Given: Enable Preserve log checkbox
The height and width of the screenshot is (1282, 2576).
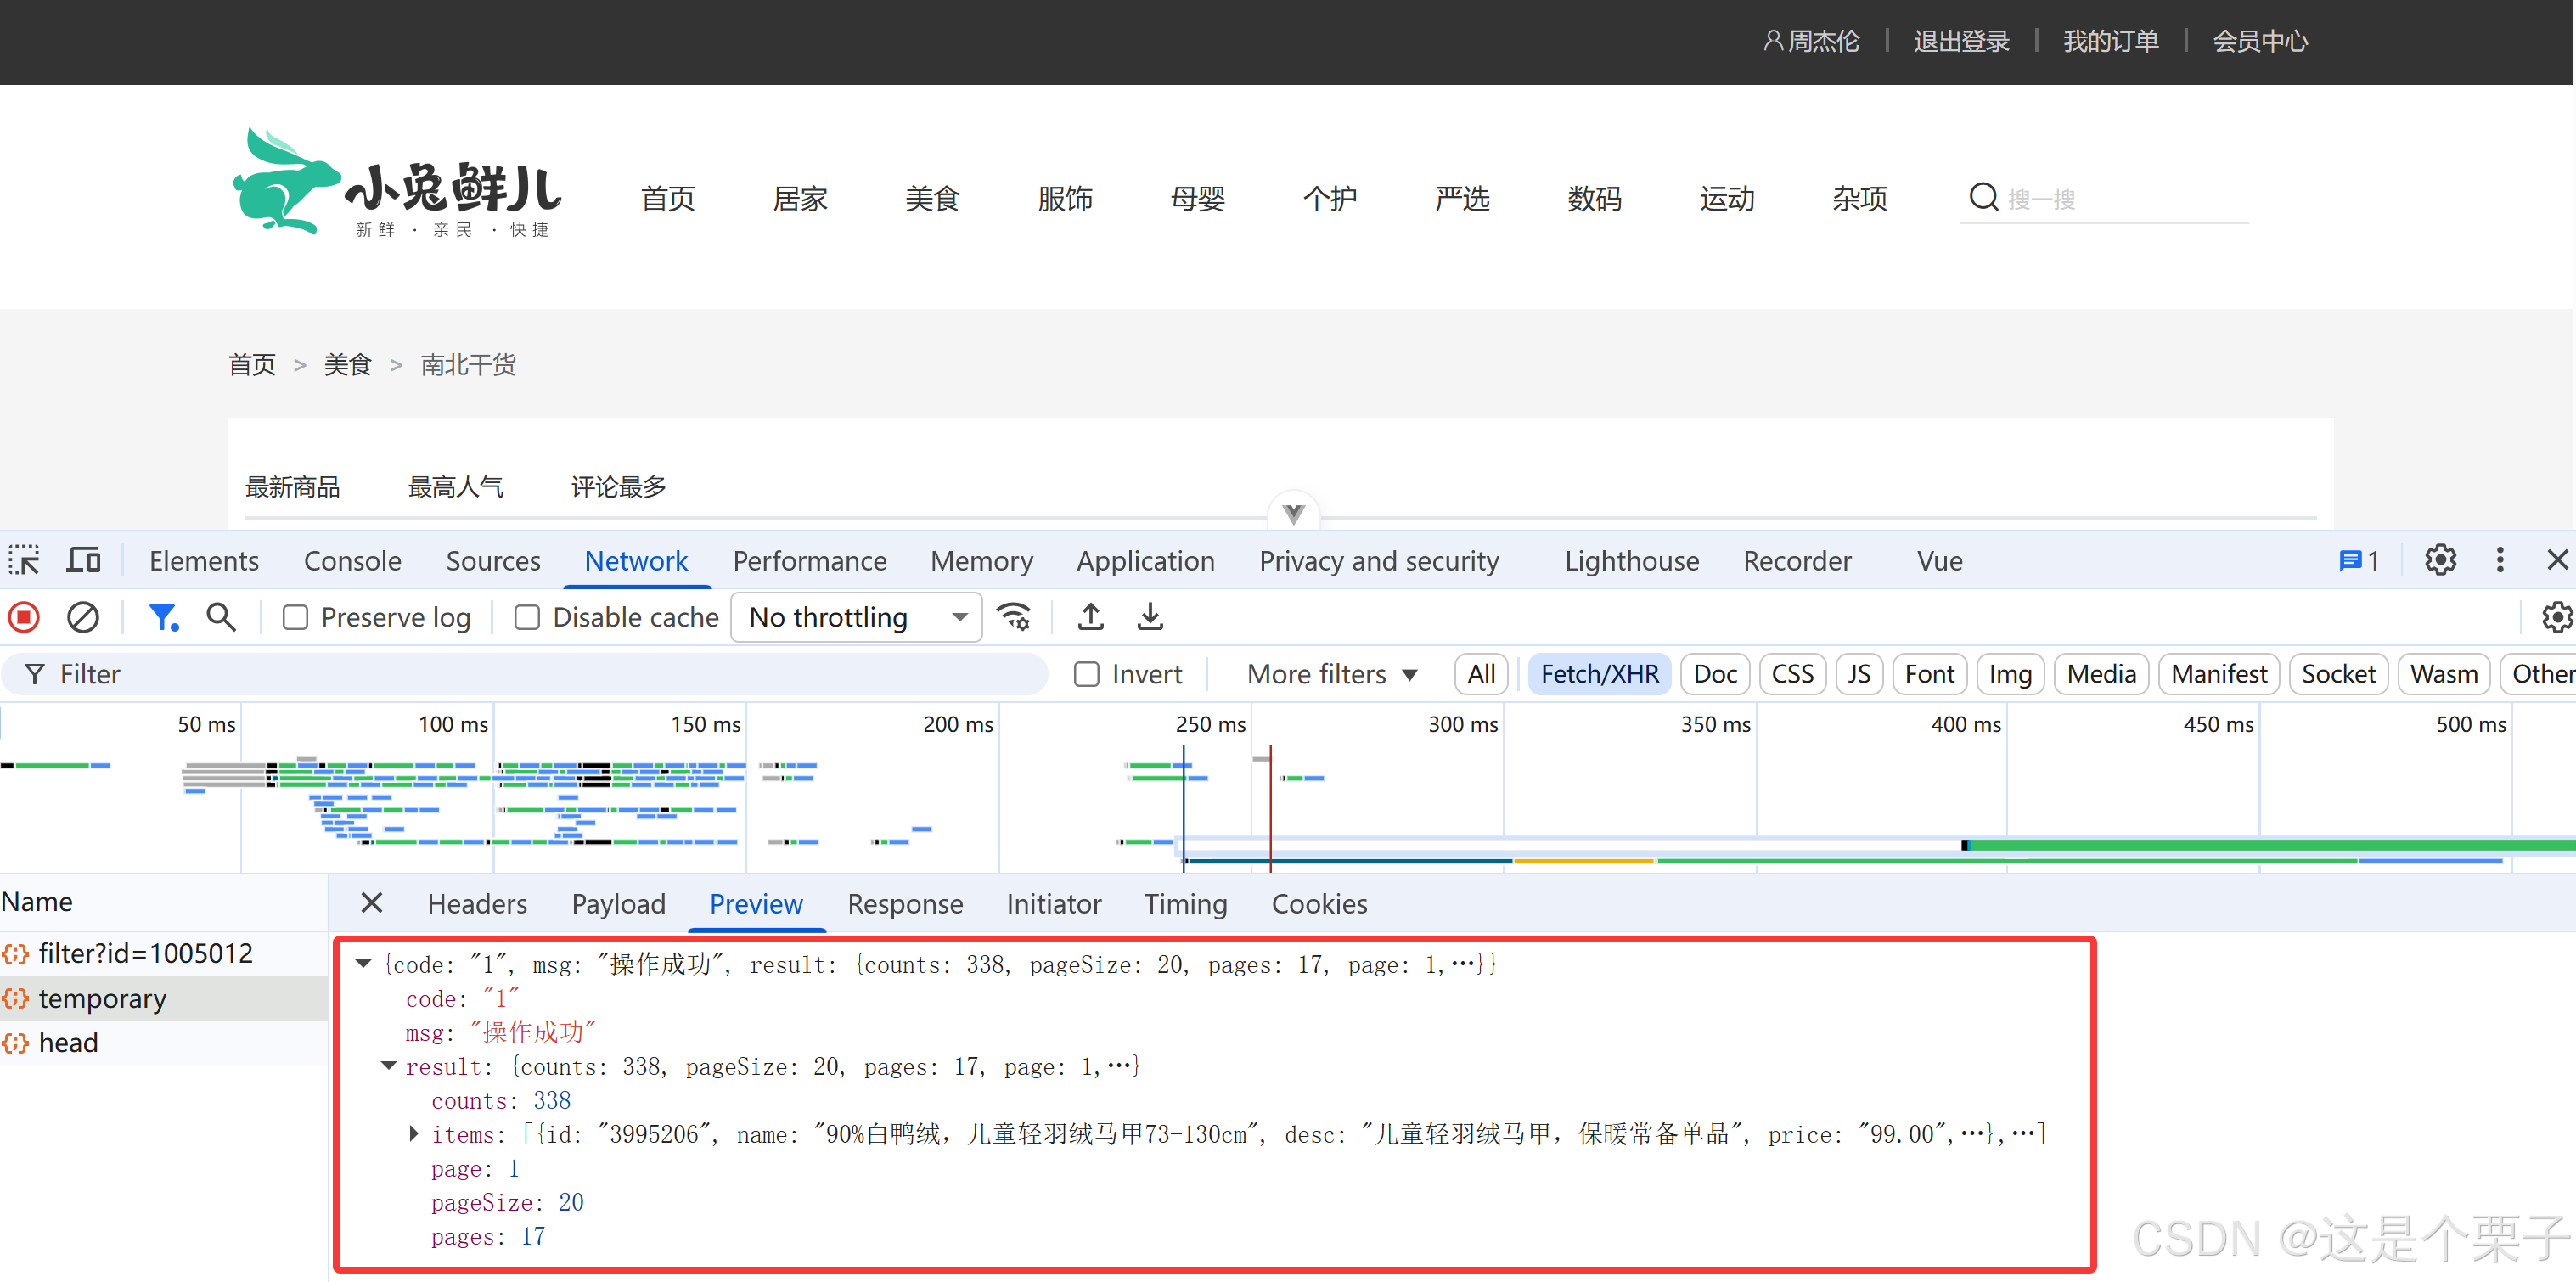Looking at the screenshot, I should (295, 617).
